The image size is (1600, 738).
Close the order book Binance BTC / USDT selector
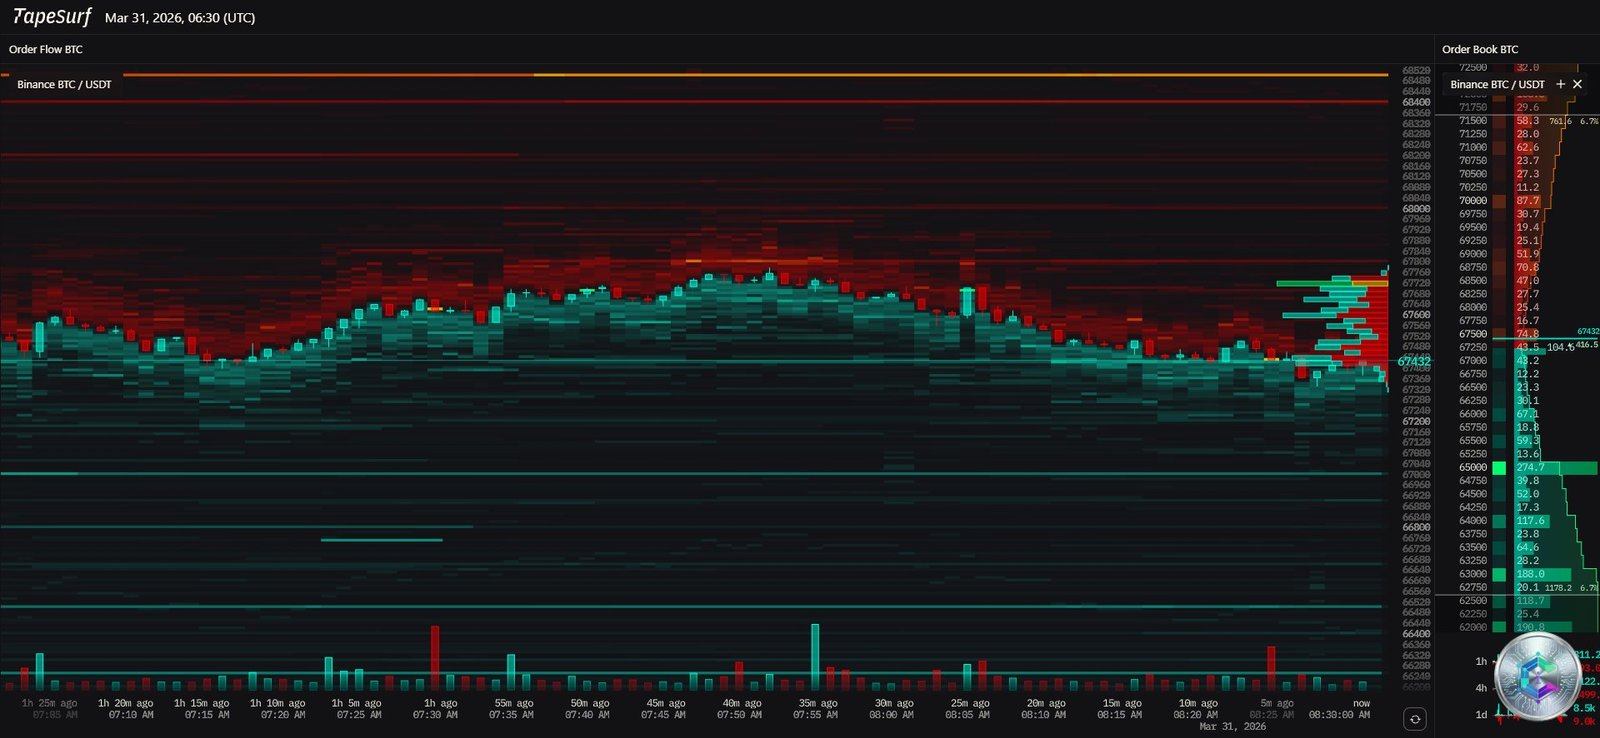point(1577,84)
